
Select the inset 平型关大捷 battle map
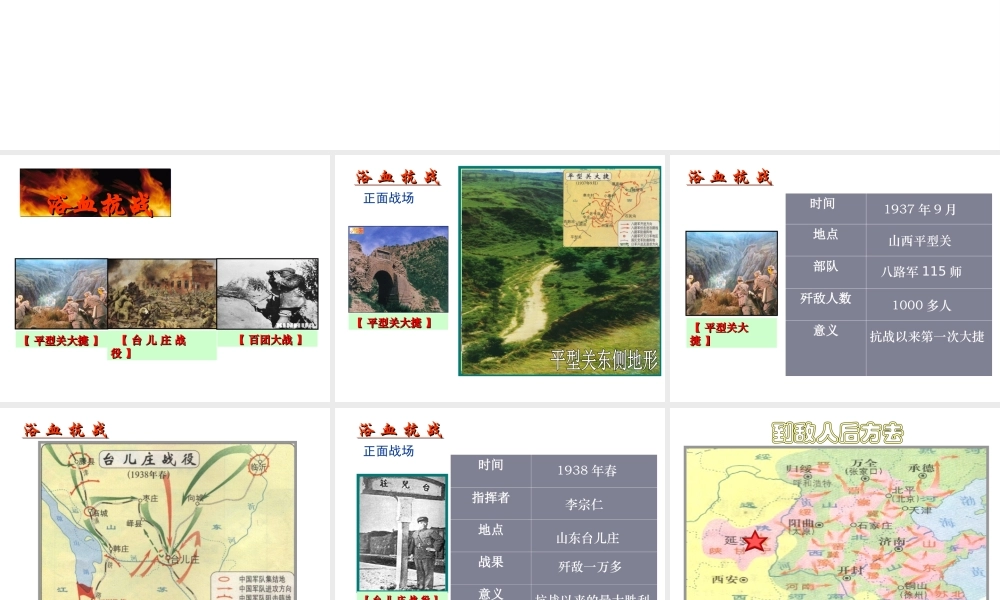611,208
